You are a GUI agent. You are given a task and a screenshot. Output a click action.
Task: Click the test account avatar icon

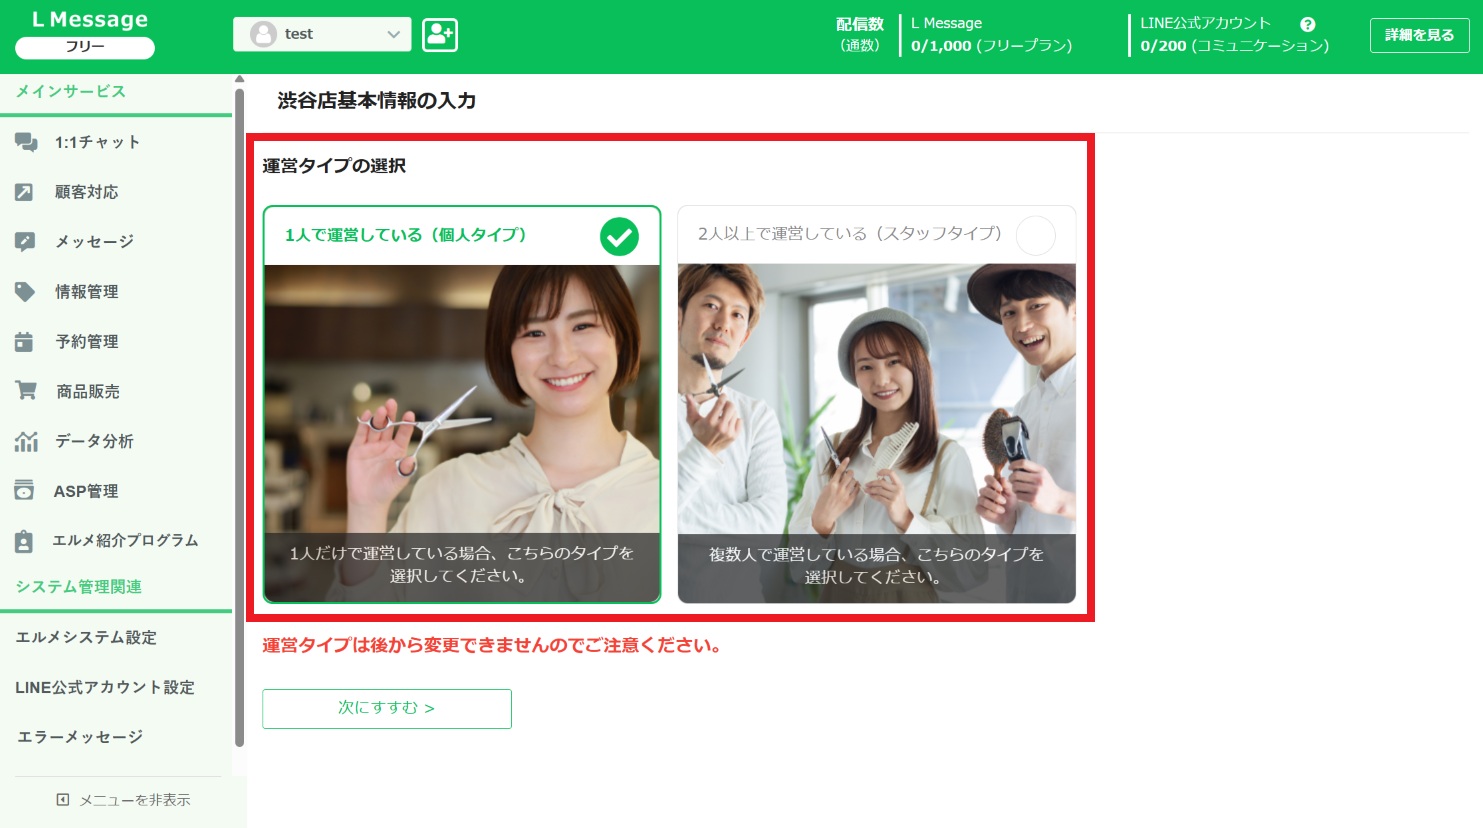(263, 34)
